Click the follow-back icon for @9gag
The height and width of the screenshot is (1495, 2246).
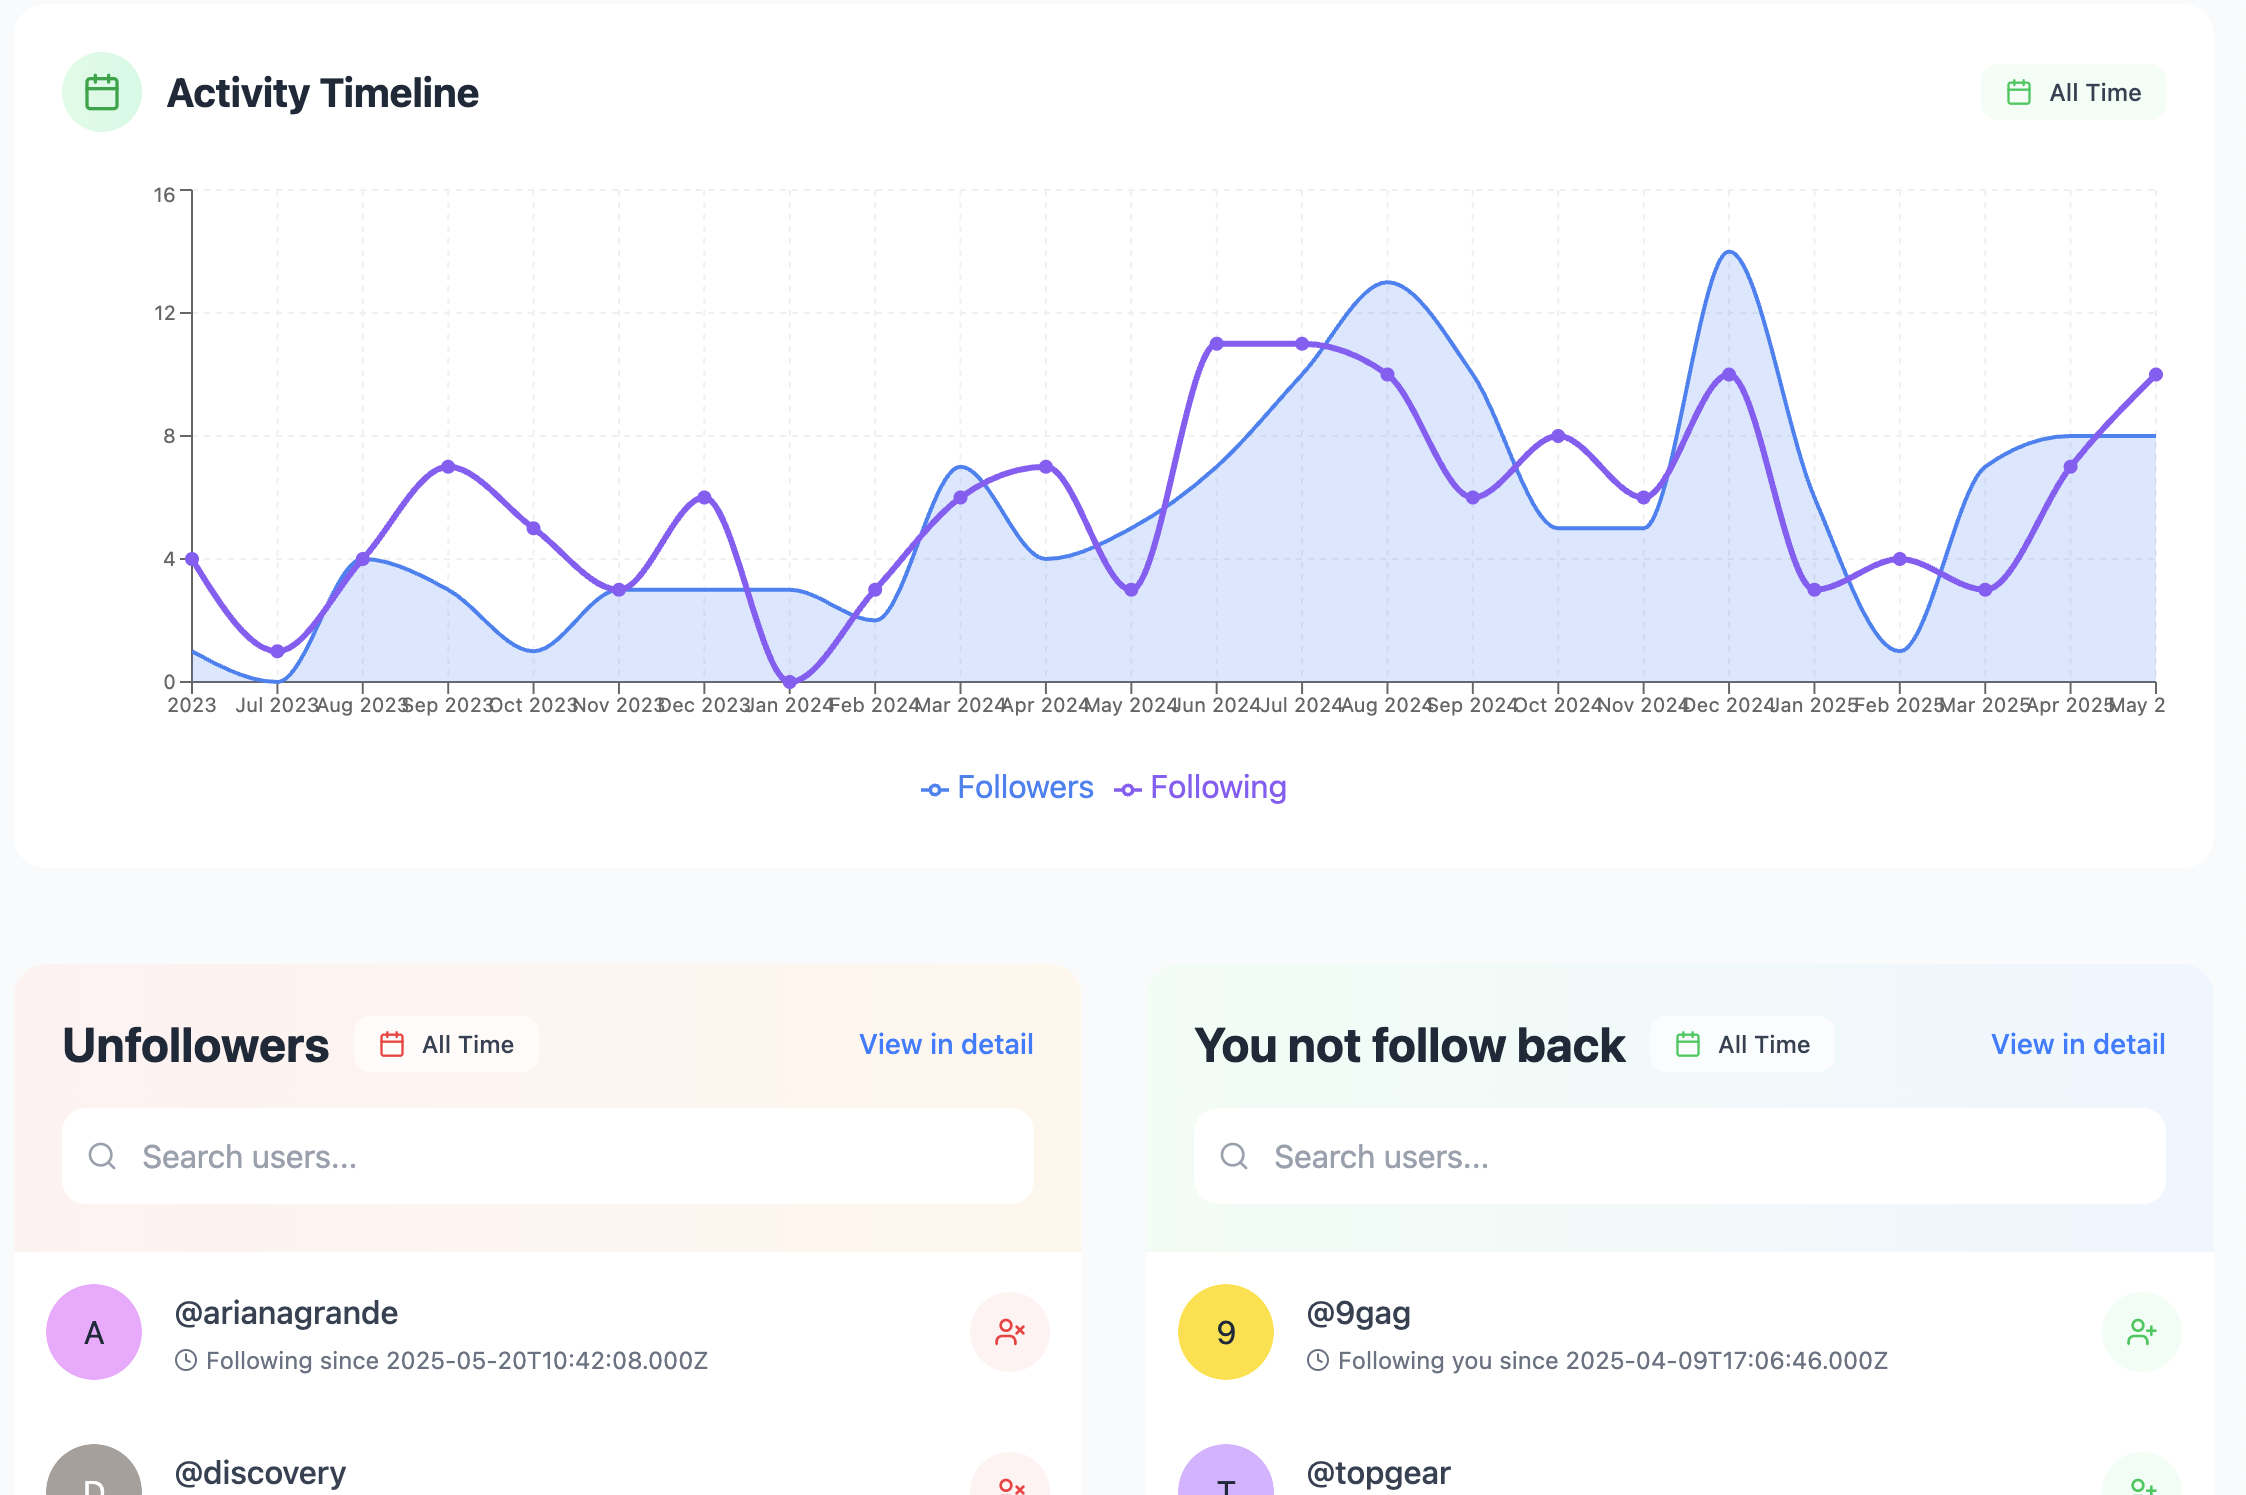click(x=2141, y=1332)
